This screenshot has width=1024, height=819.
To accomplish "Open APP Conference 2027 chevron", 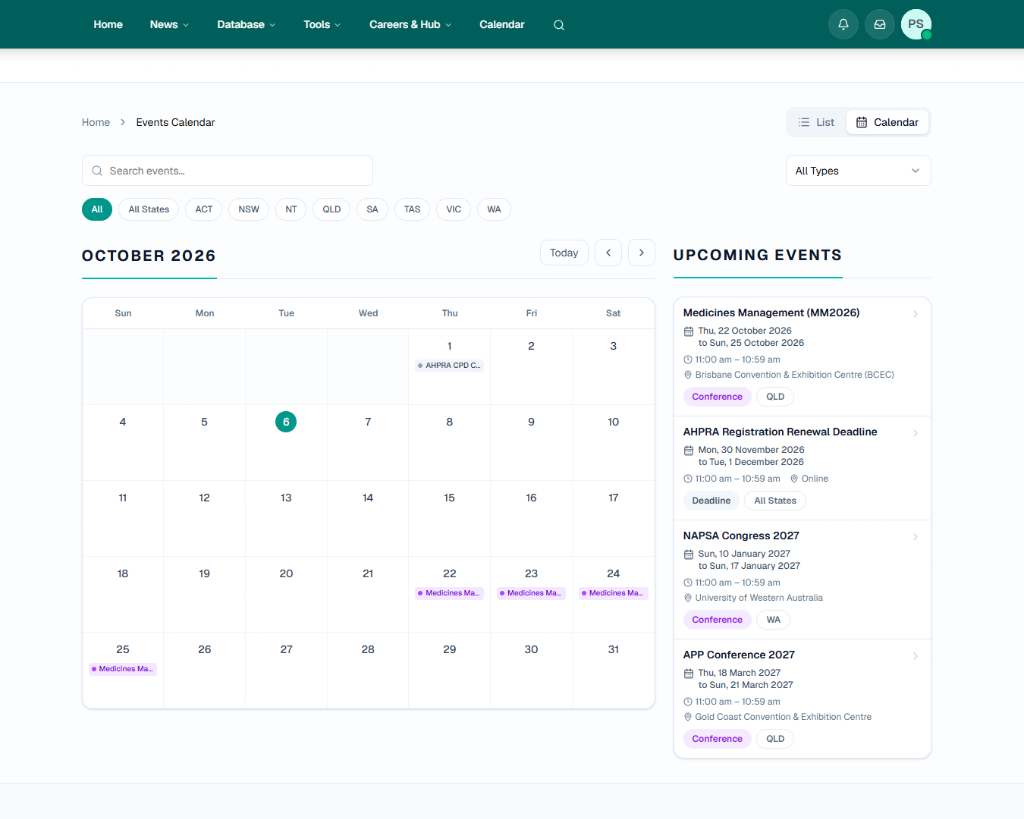I will (915, 656).
